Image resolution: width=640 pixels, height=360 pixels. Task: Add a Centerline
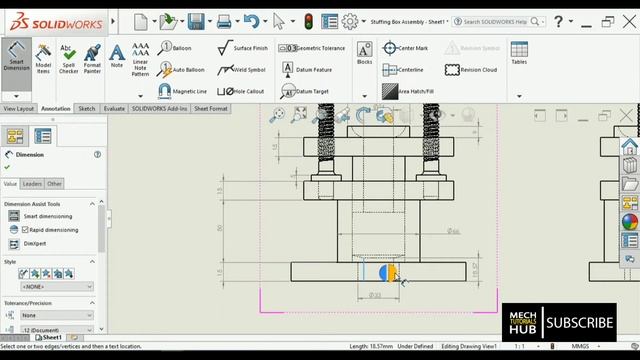tap(403, 70)
